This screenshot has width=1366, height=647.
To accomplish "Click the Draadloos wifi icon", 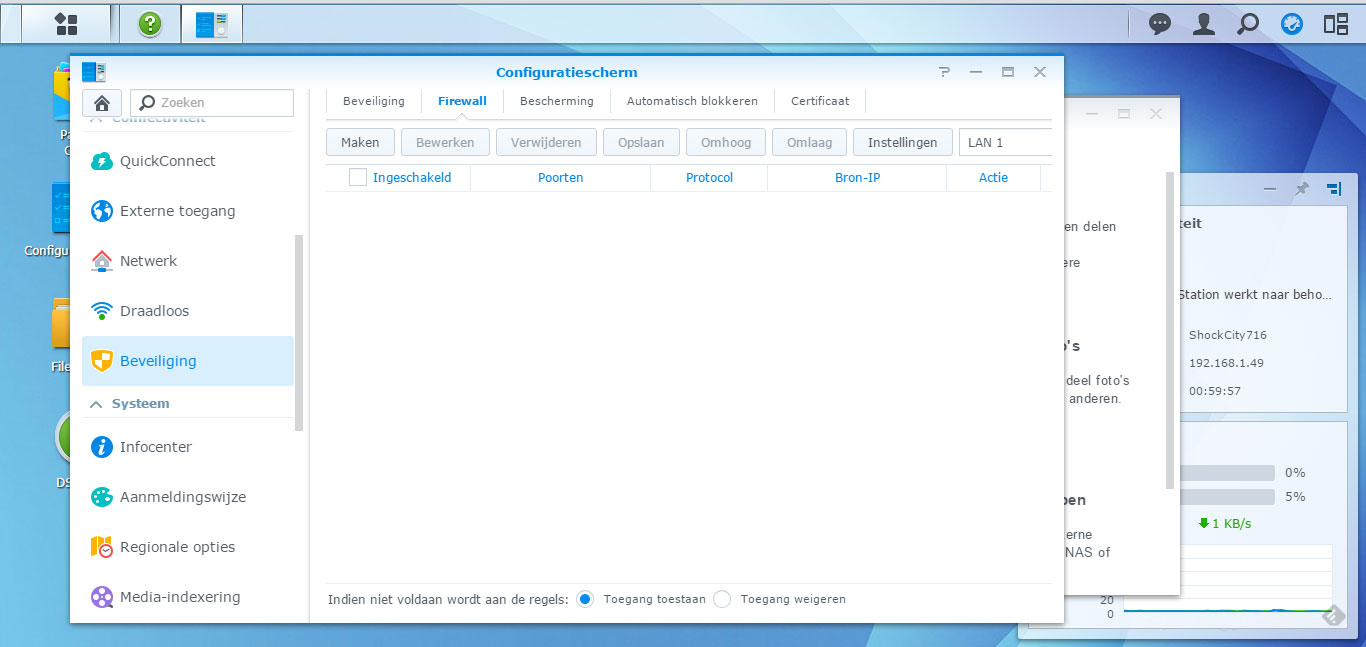I will coord(102,311).
